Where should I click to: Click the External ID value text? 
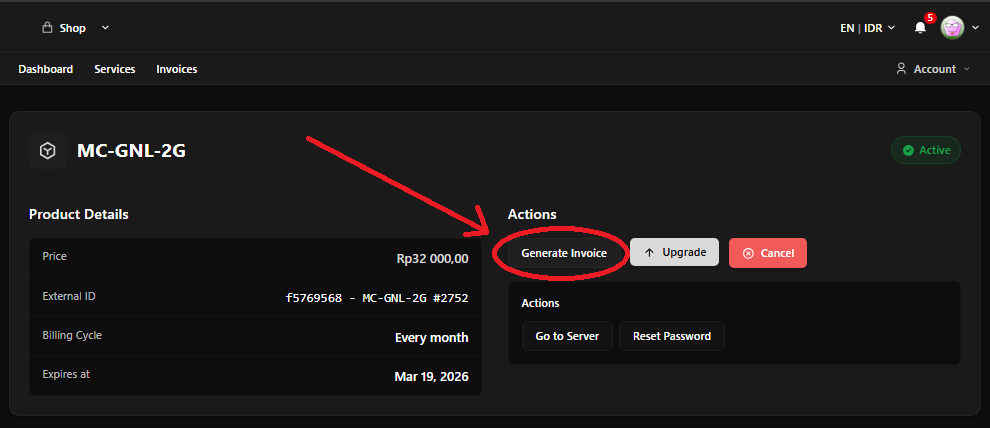coord(376,297)
